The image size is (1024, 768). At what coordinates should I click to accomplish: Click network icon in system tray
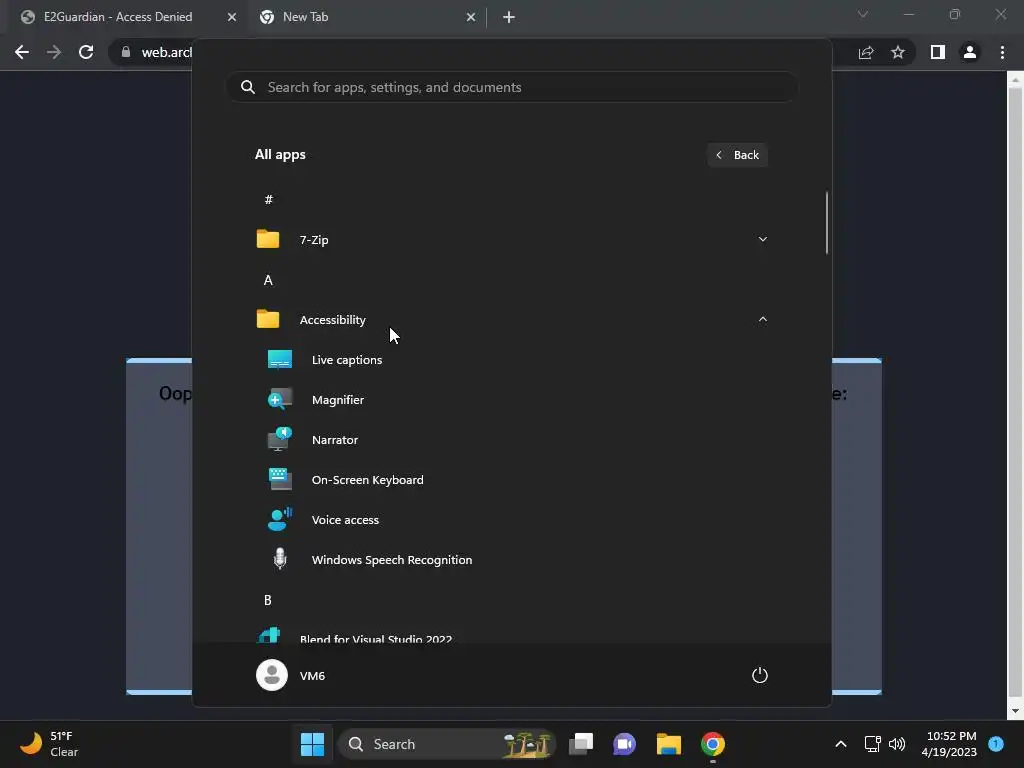872,744
